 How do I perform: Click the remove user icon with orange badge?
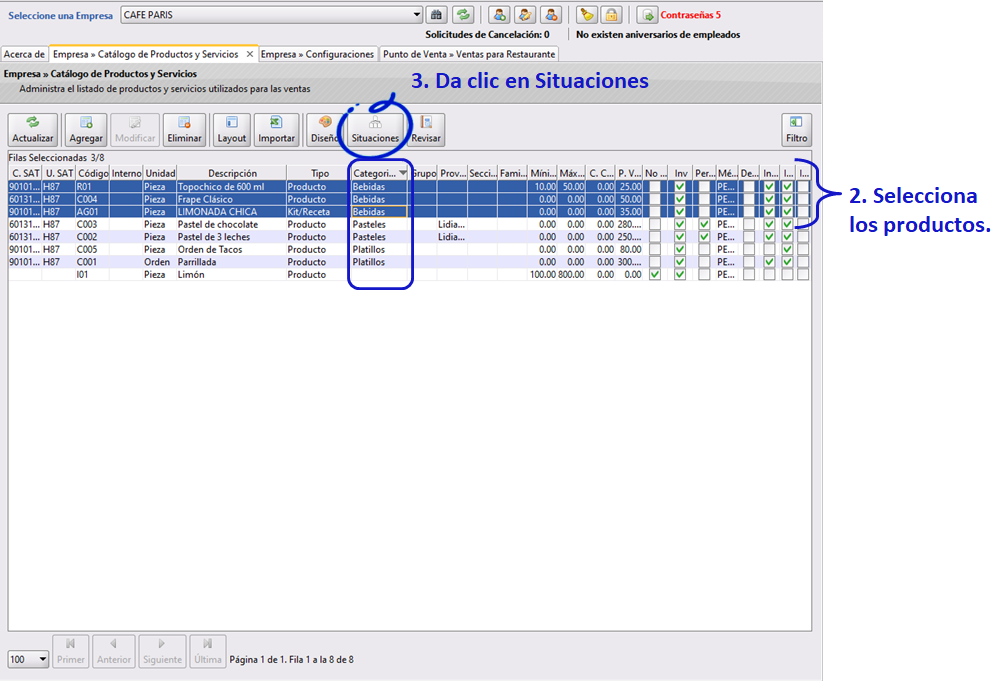click(x=551, y=15)
